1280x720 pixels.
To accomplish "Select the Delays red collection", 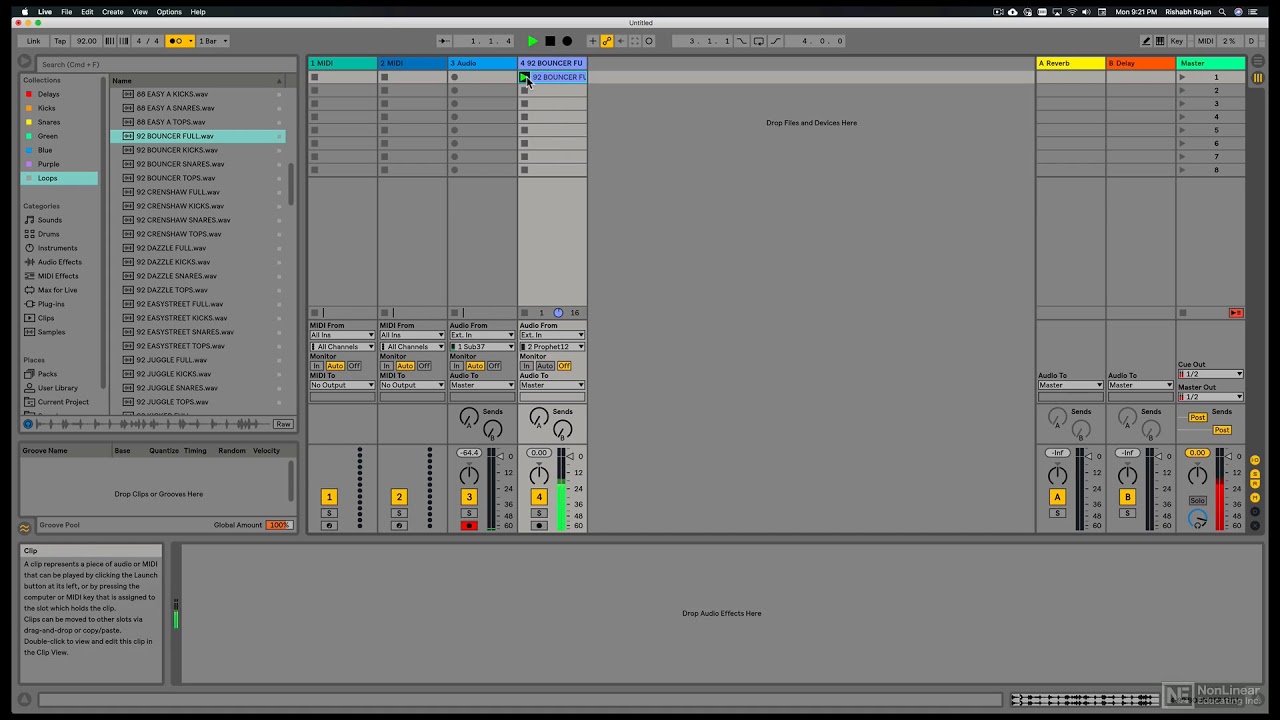I will coord(48,94).
